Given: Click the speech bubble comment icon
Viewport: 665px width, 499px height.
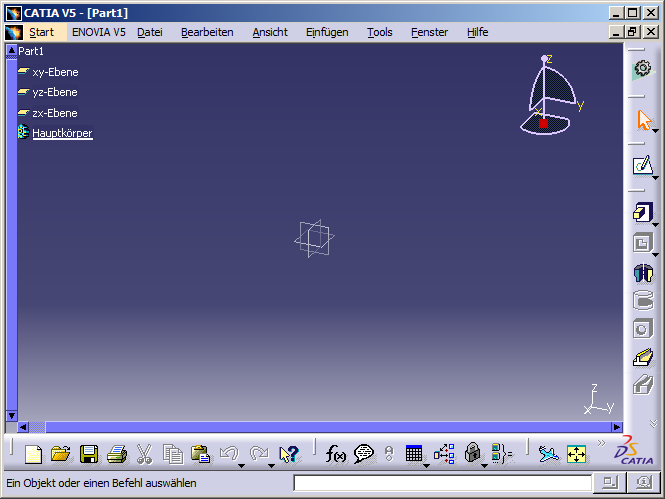Looking at the screenshot, I should pos(363,454).
